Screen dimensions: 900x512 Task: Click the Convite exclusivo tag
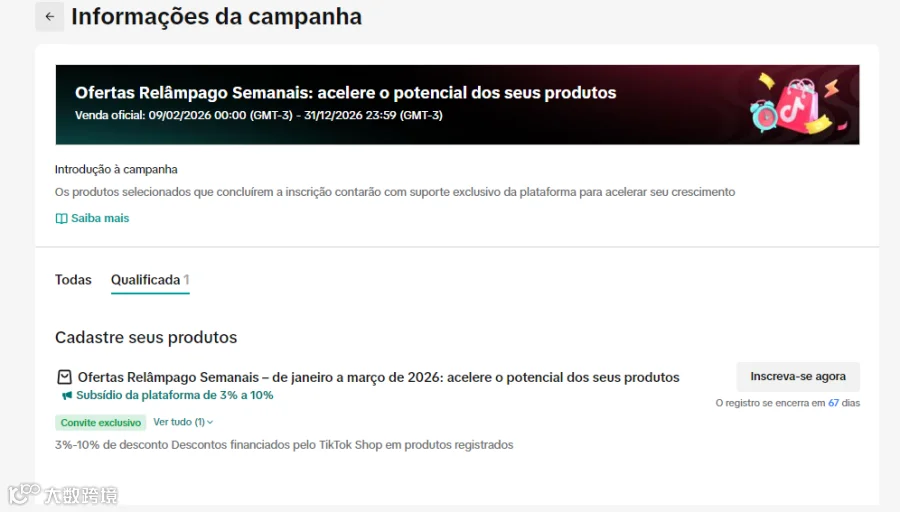(x=100, y=422)
